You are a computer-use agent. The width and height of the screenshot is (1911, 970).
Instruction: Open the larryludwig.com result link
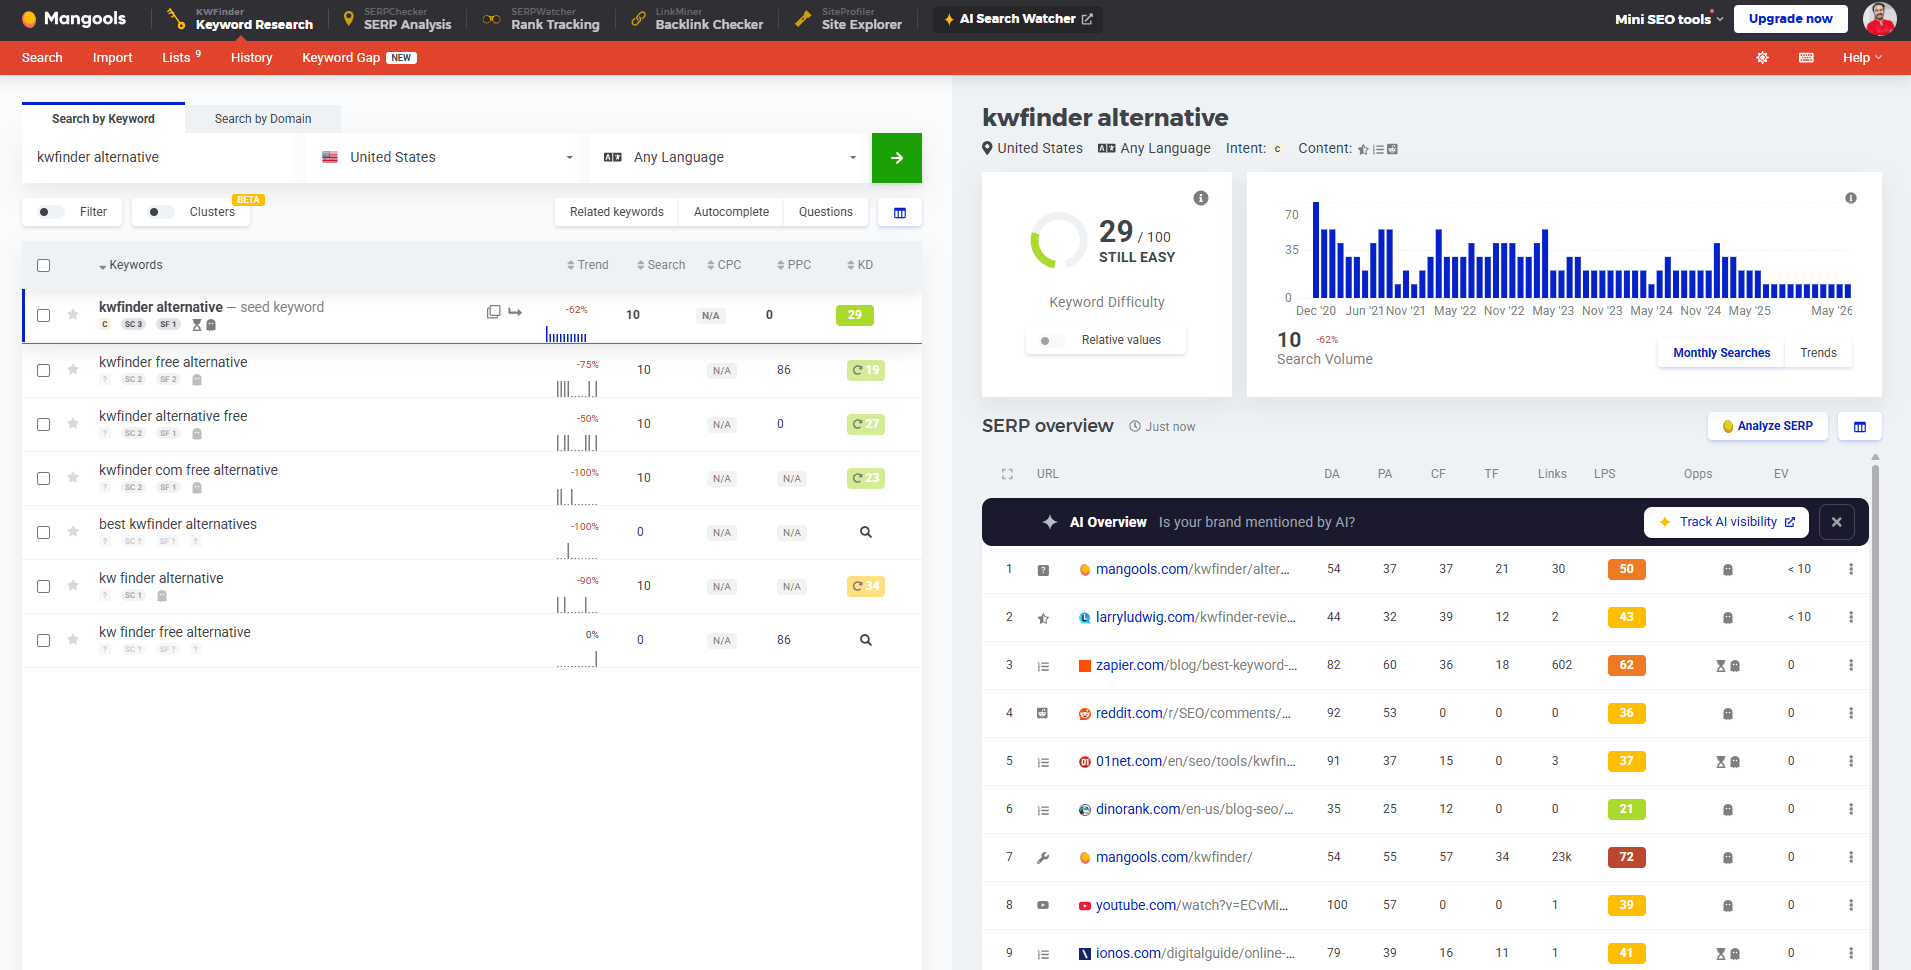1195,617
